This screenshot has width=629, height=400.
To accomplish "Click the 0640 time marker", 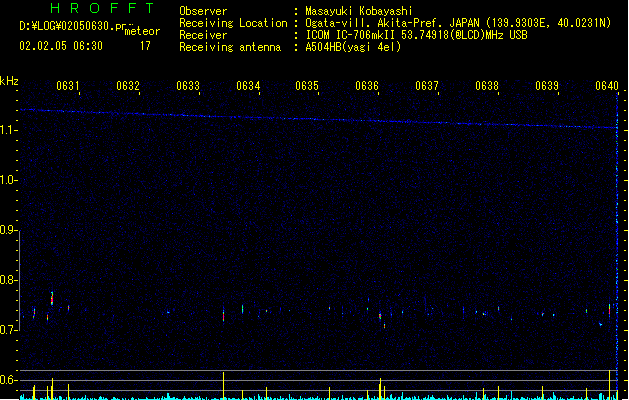I will (x=607, y=86).
